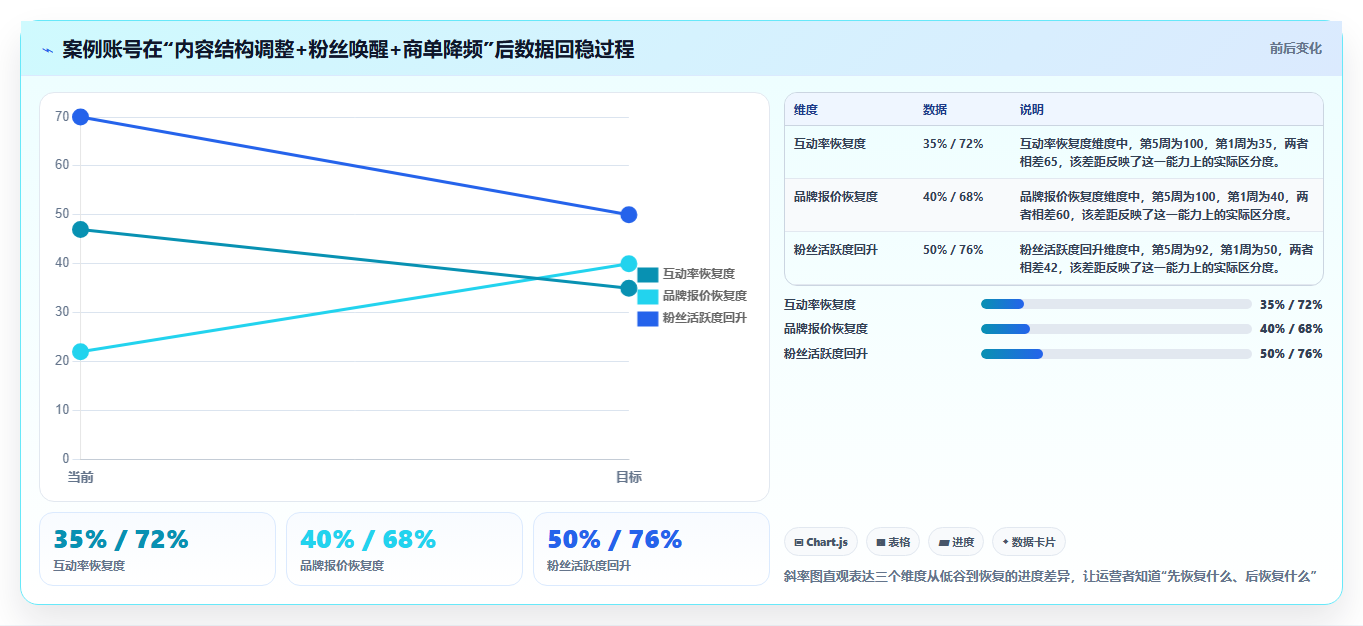The width and height of the screenshot is (1363, 626).
Task: Click the teal data point at 47 on 当前
Action: [81, 230]
